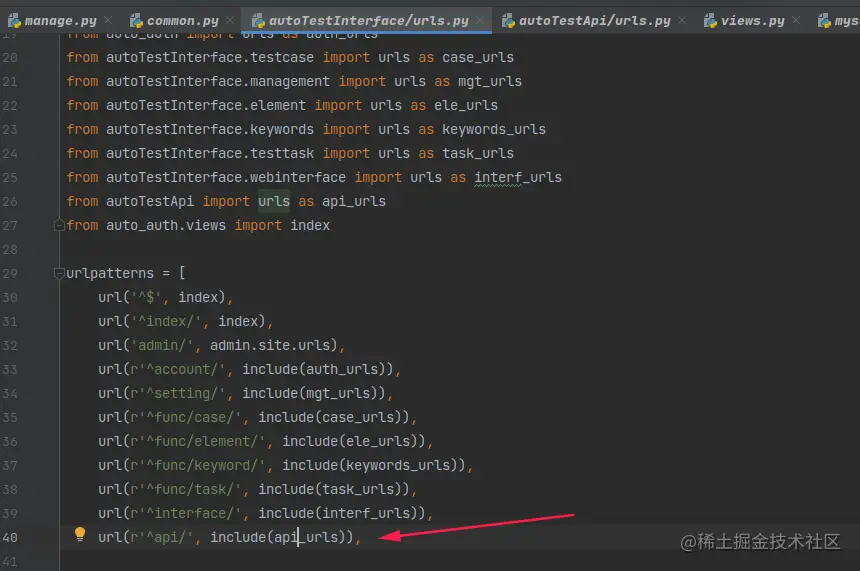Viewport: 860px width, 571px height.
Task: Click the yellow intention lightbulb on line 40
Action: click(80, 534)
